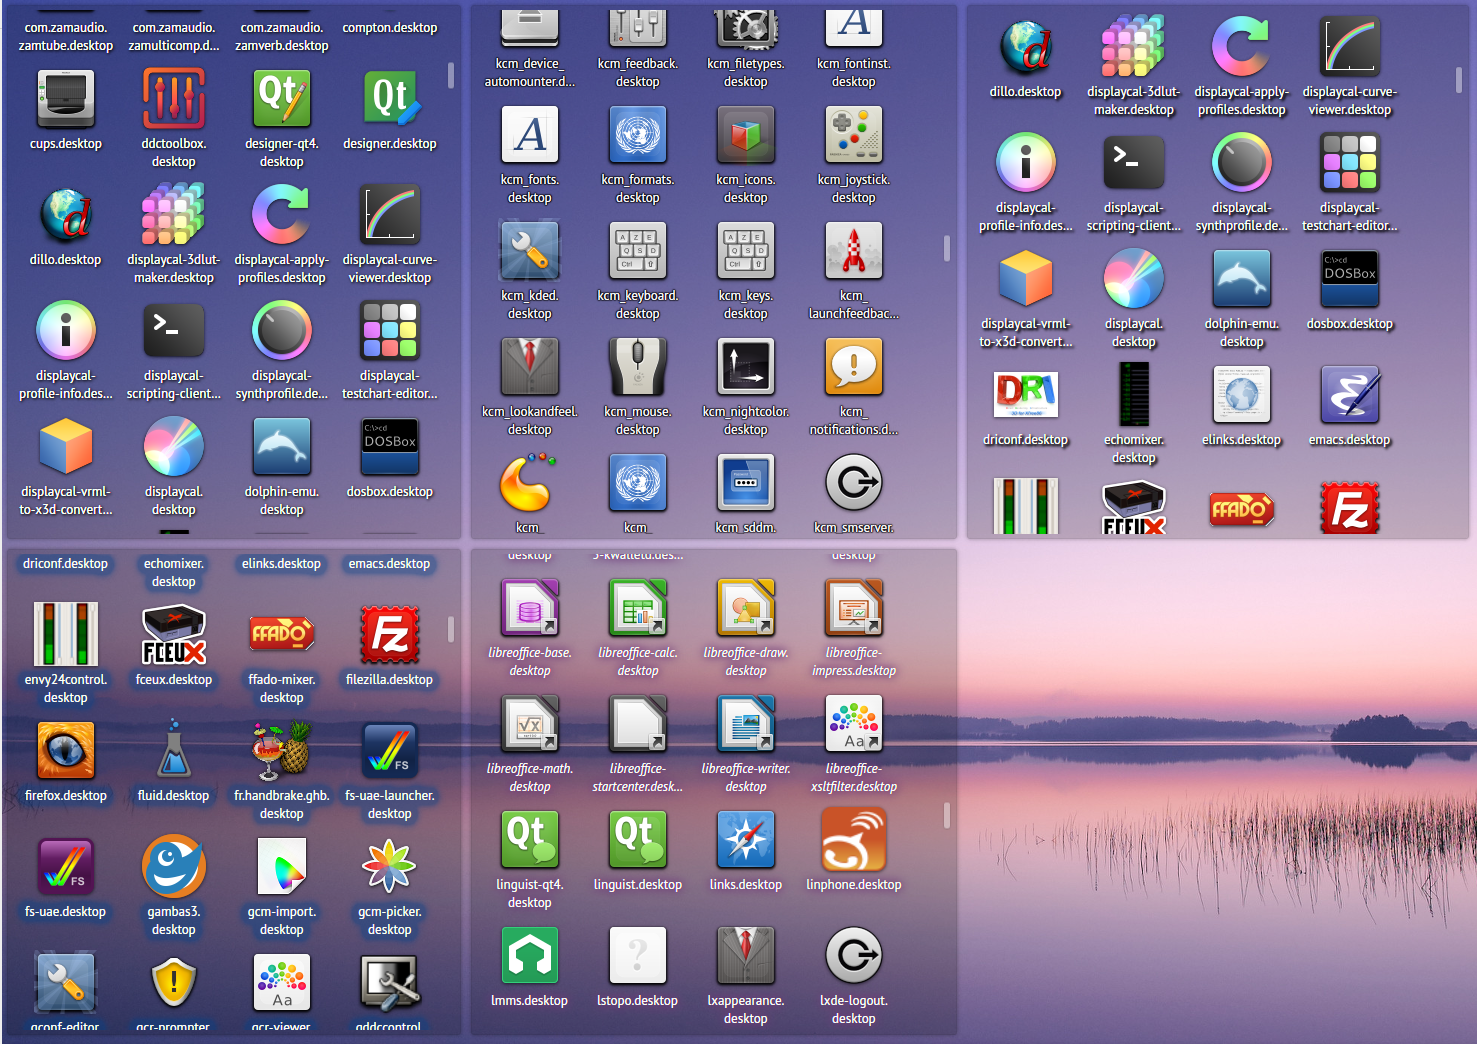The image size is (1477, 1044).
Task: Launch firefox.desktop
Action: pyautogui.click(x=66, y=751)
